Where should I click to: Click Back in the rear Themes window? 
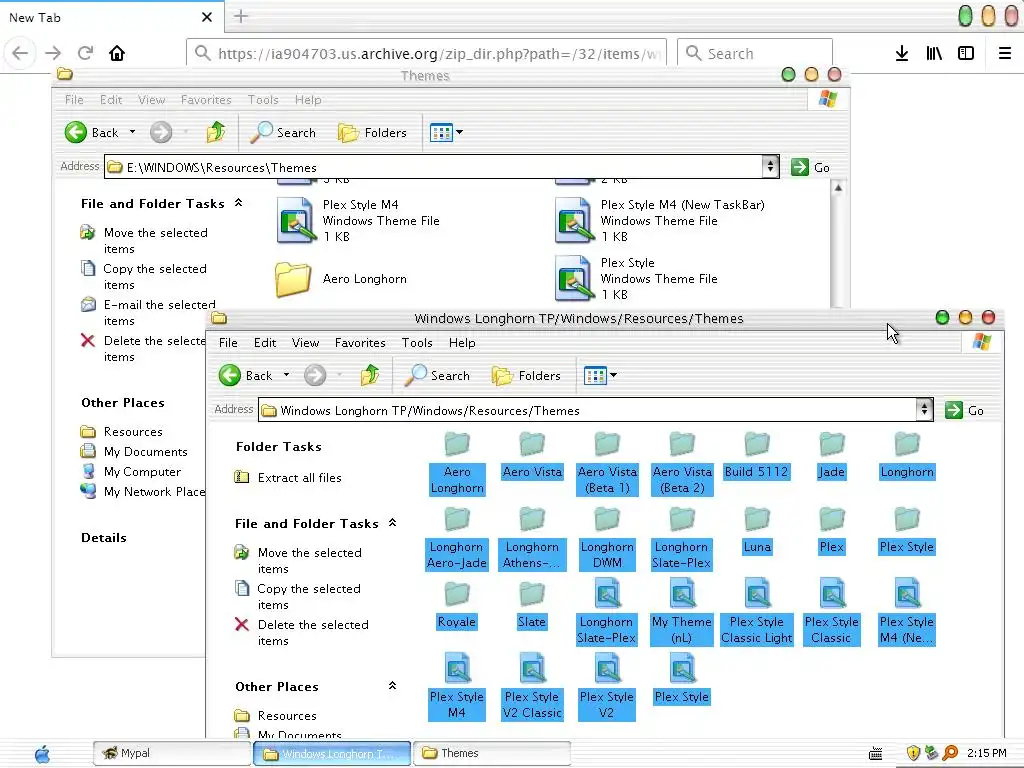tap(92, 133)
